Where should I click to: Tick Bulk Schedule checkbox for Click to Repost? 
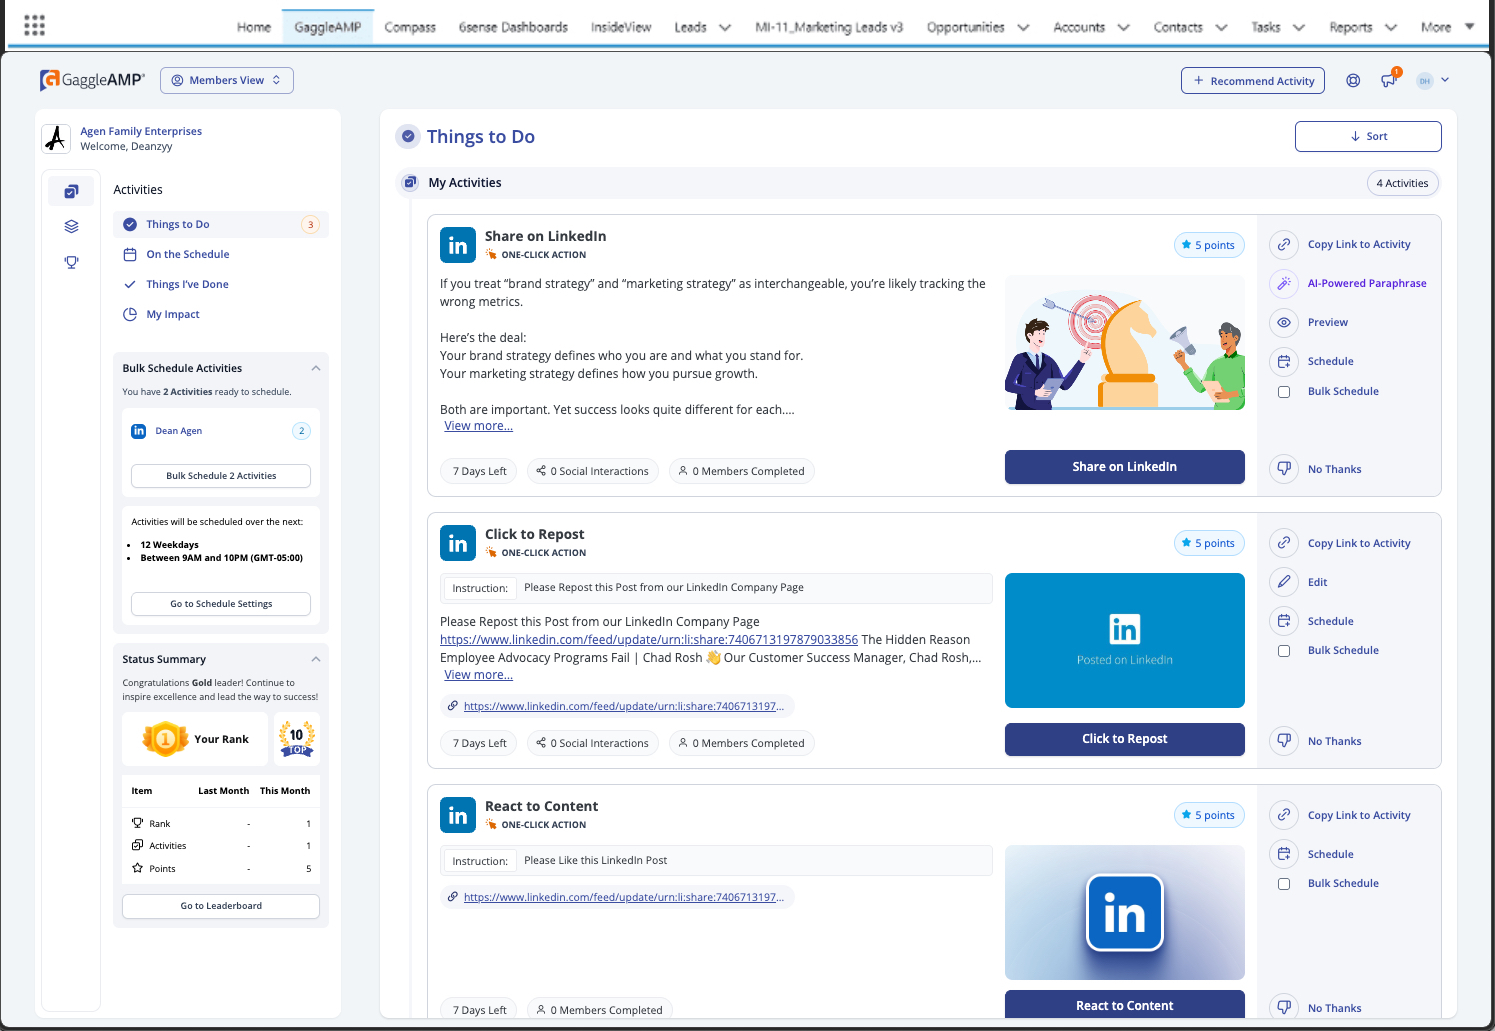coord(1284,651)
